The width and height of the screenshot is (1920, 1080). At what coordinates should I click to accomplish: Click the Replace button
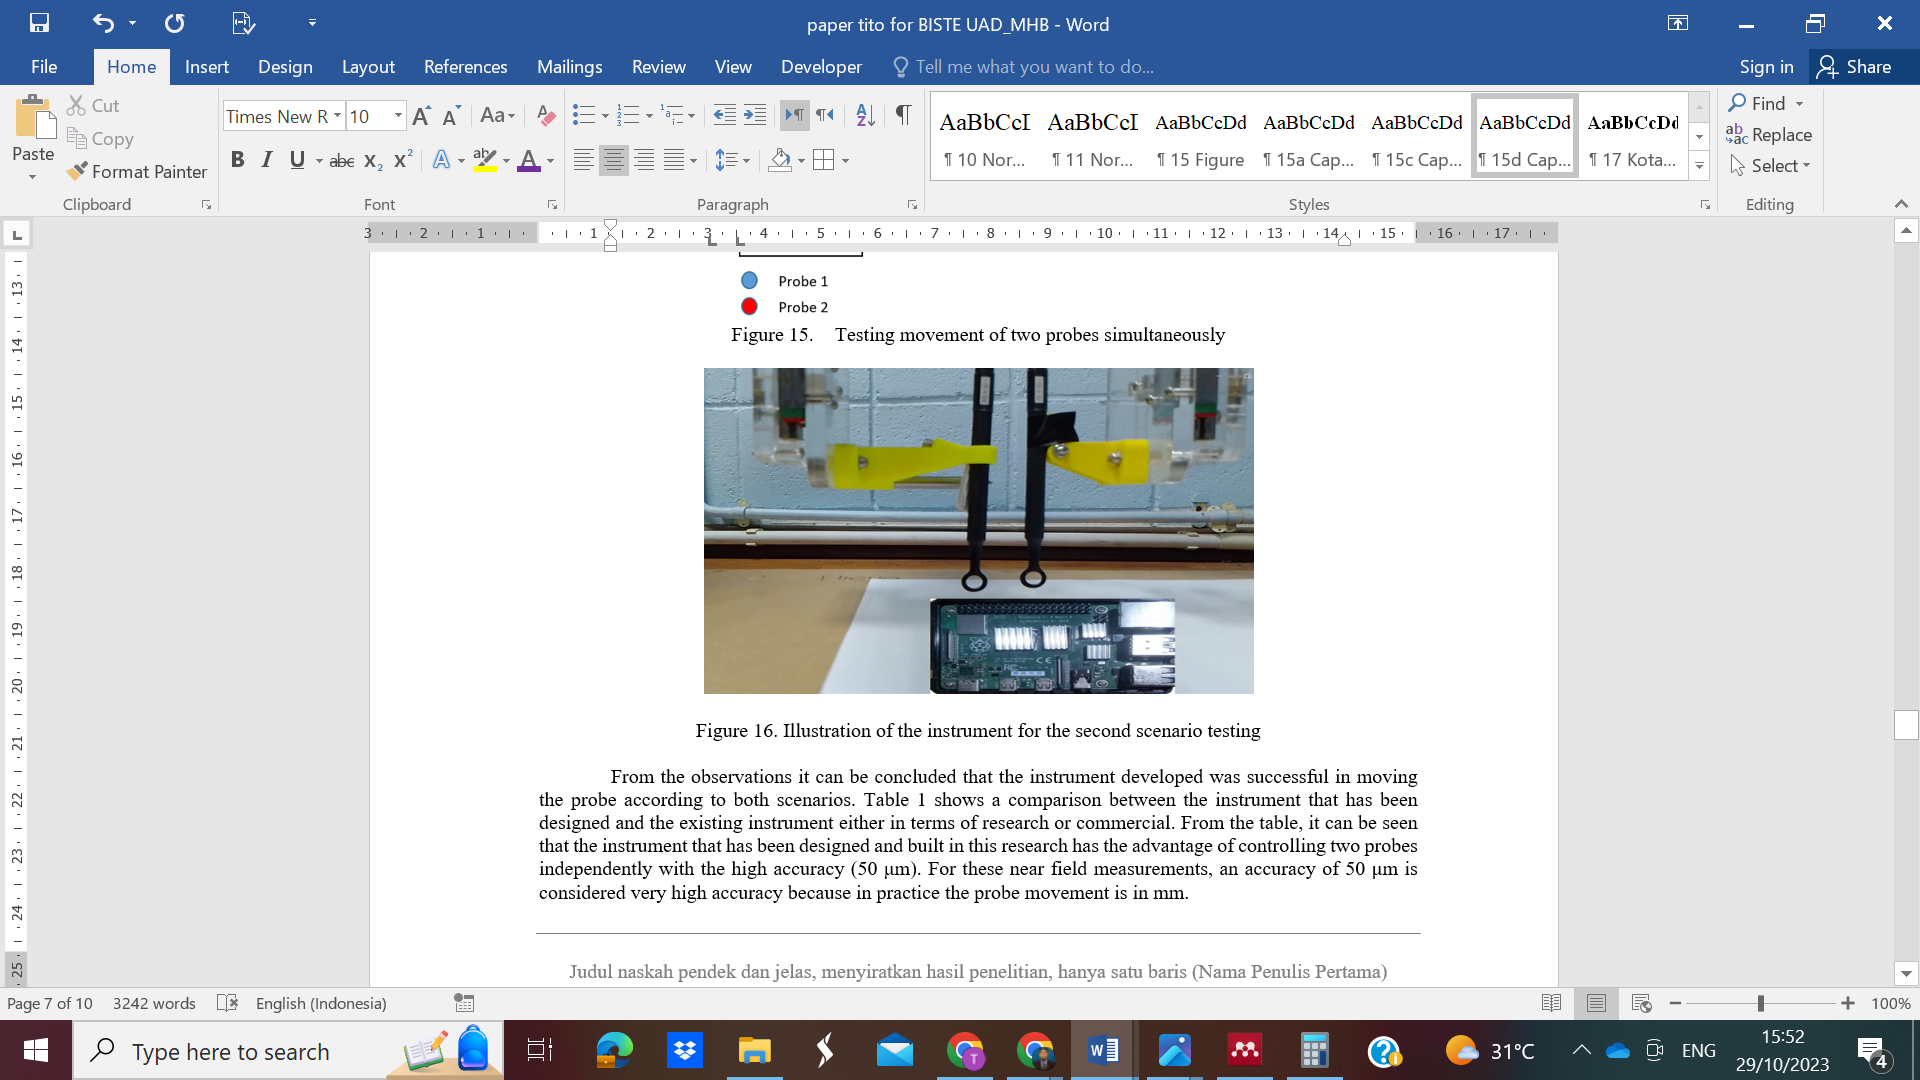(x=1769, y=134)
